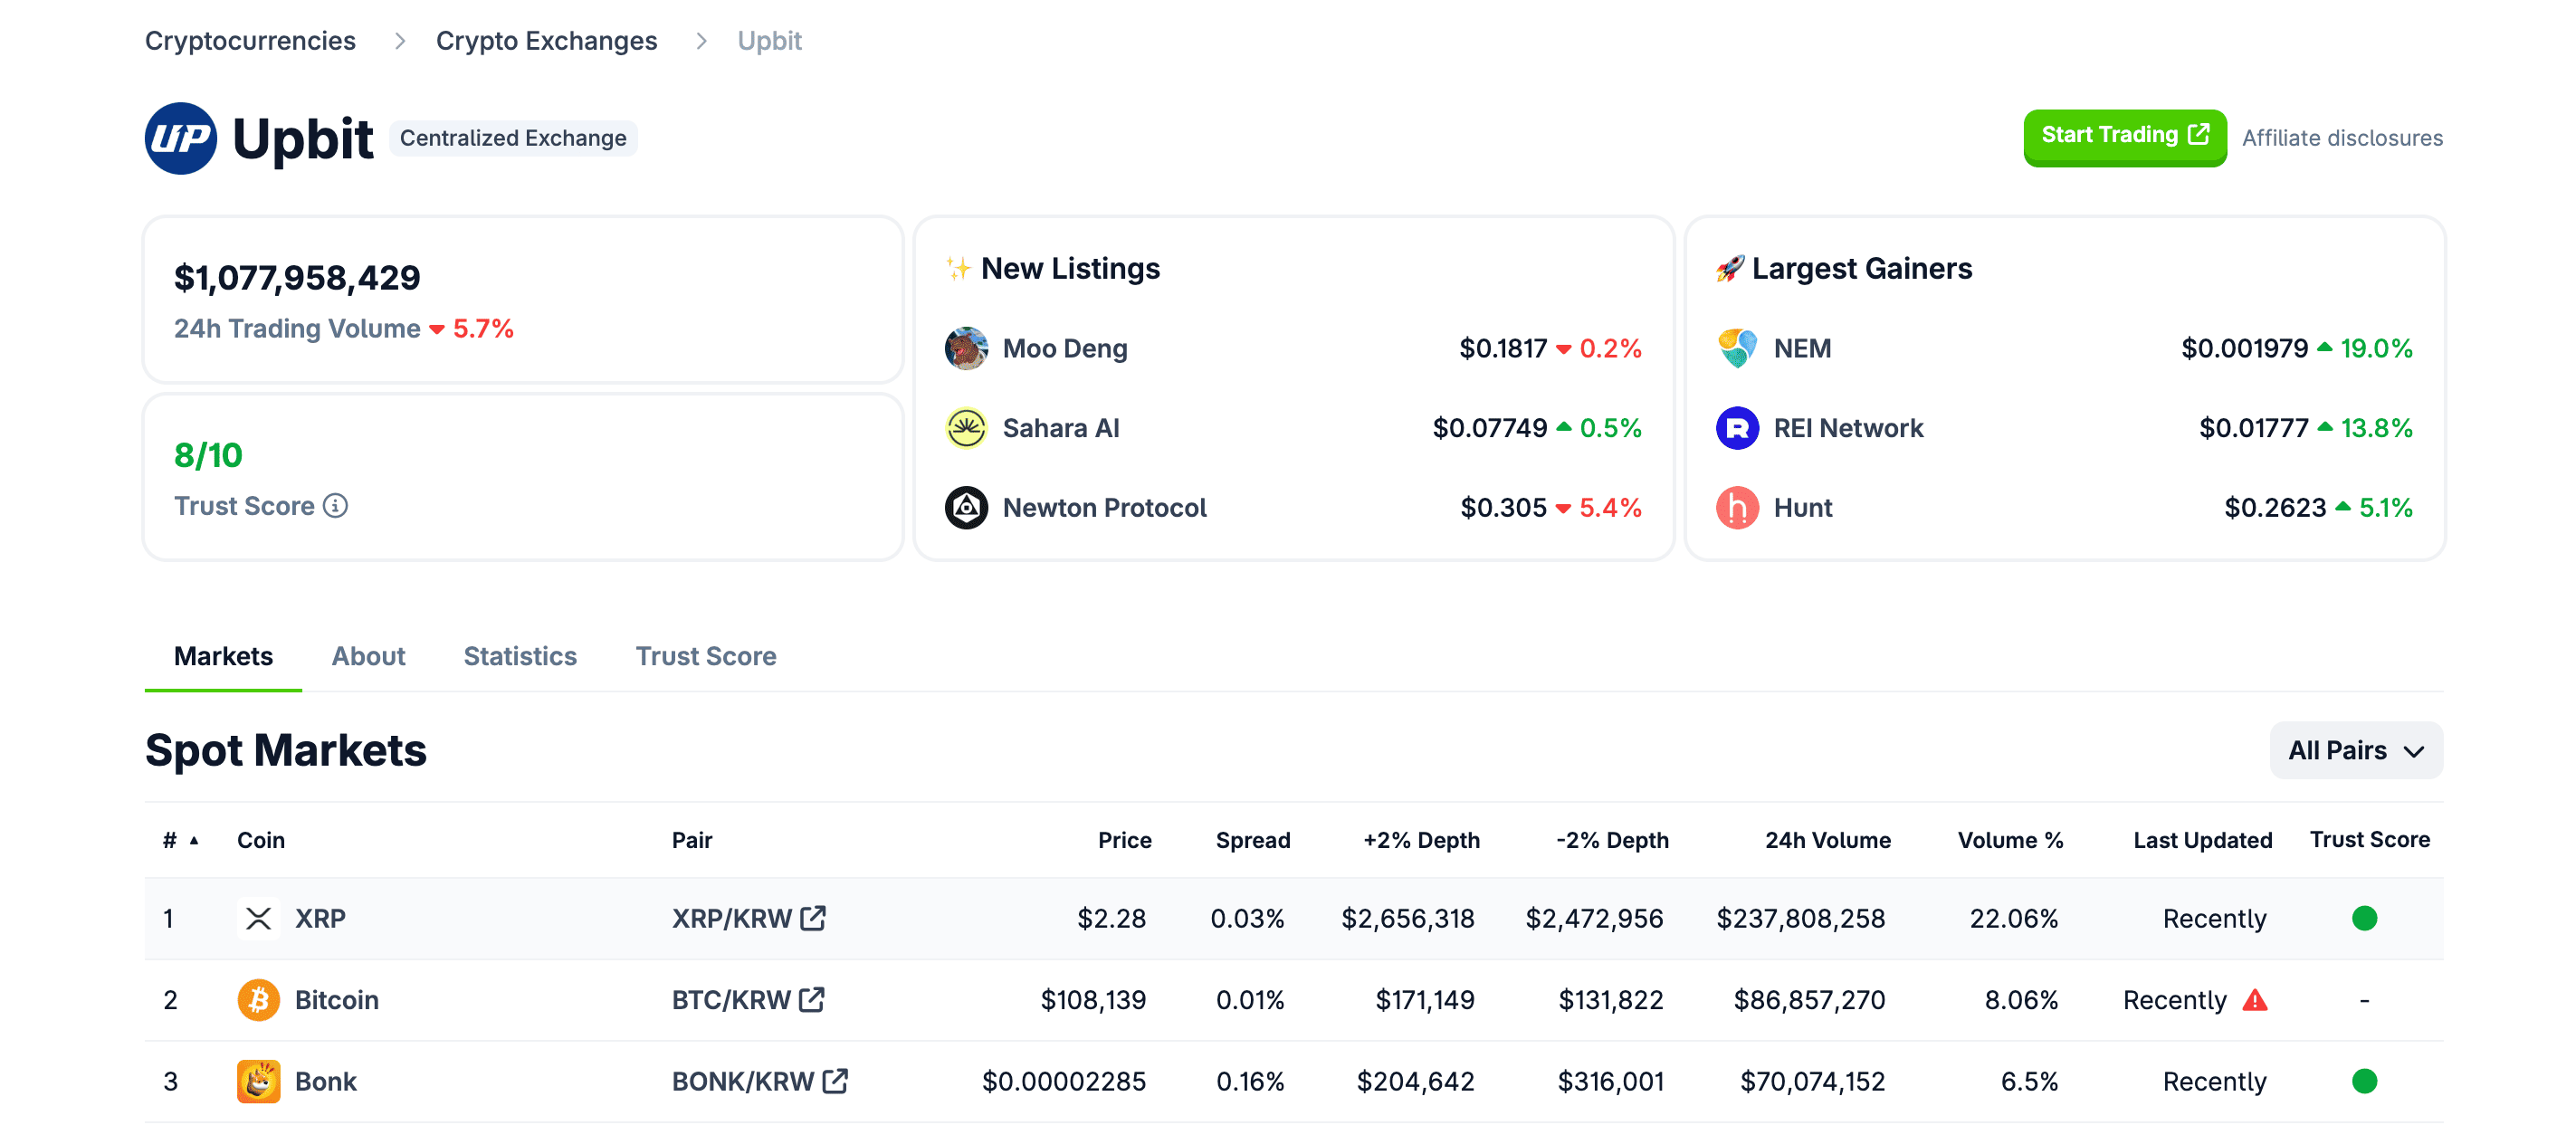Click the Bonk coin name in table
Screen dimensions: 2576x1125
tap(326, 1081)
